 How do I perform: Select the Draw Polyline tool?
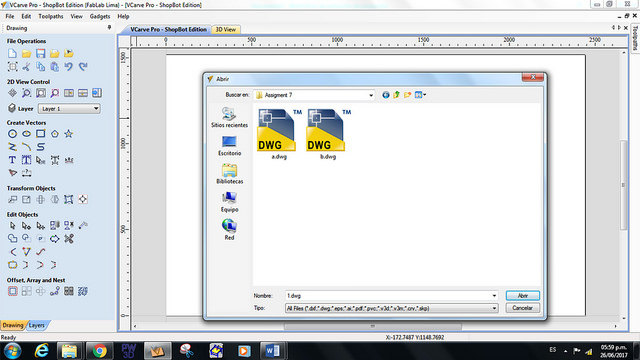click(12, 147)
